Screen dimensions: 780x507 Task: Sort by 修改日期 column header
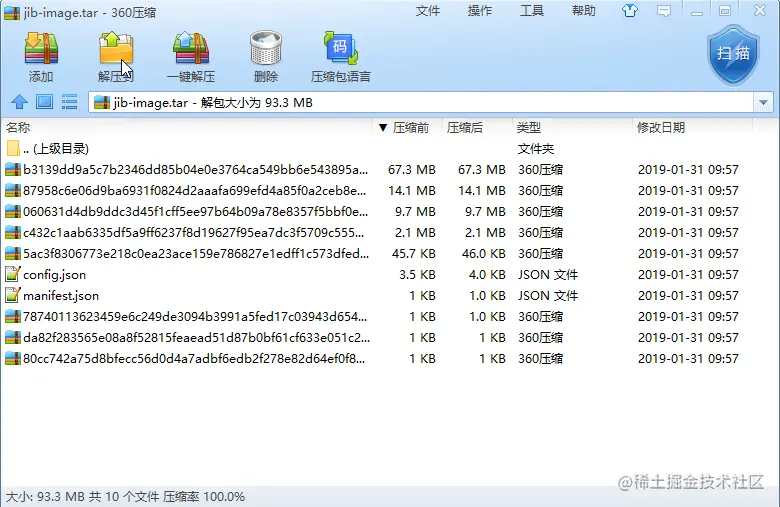(x=692, y=128)
